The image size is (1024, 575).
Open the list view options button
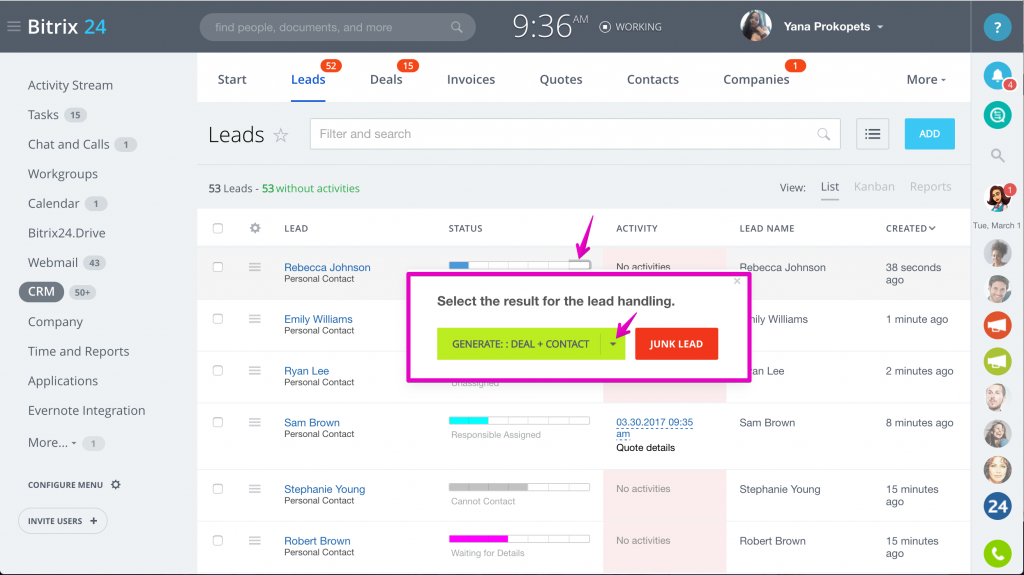click(x=872, y=134)
